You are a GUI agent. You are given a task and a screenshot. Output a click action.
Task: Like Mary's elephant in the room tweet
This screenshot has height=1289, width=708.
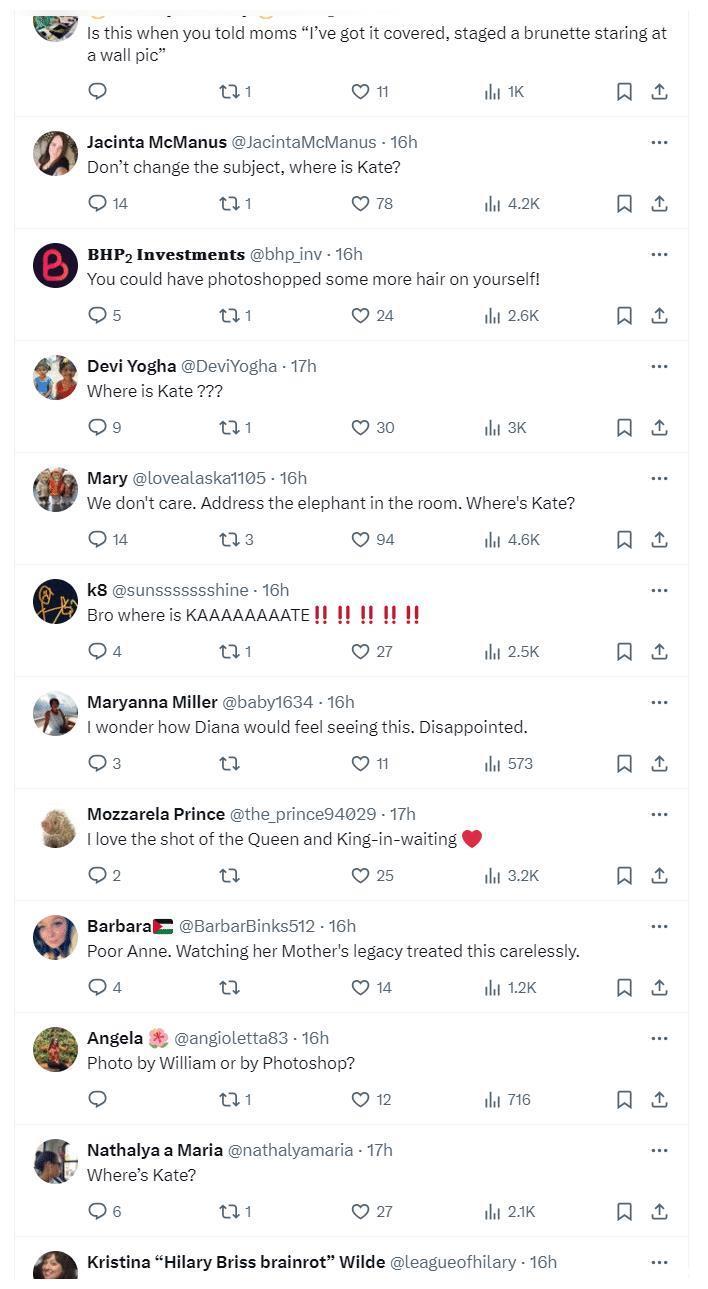361,540
